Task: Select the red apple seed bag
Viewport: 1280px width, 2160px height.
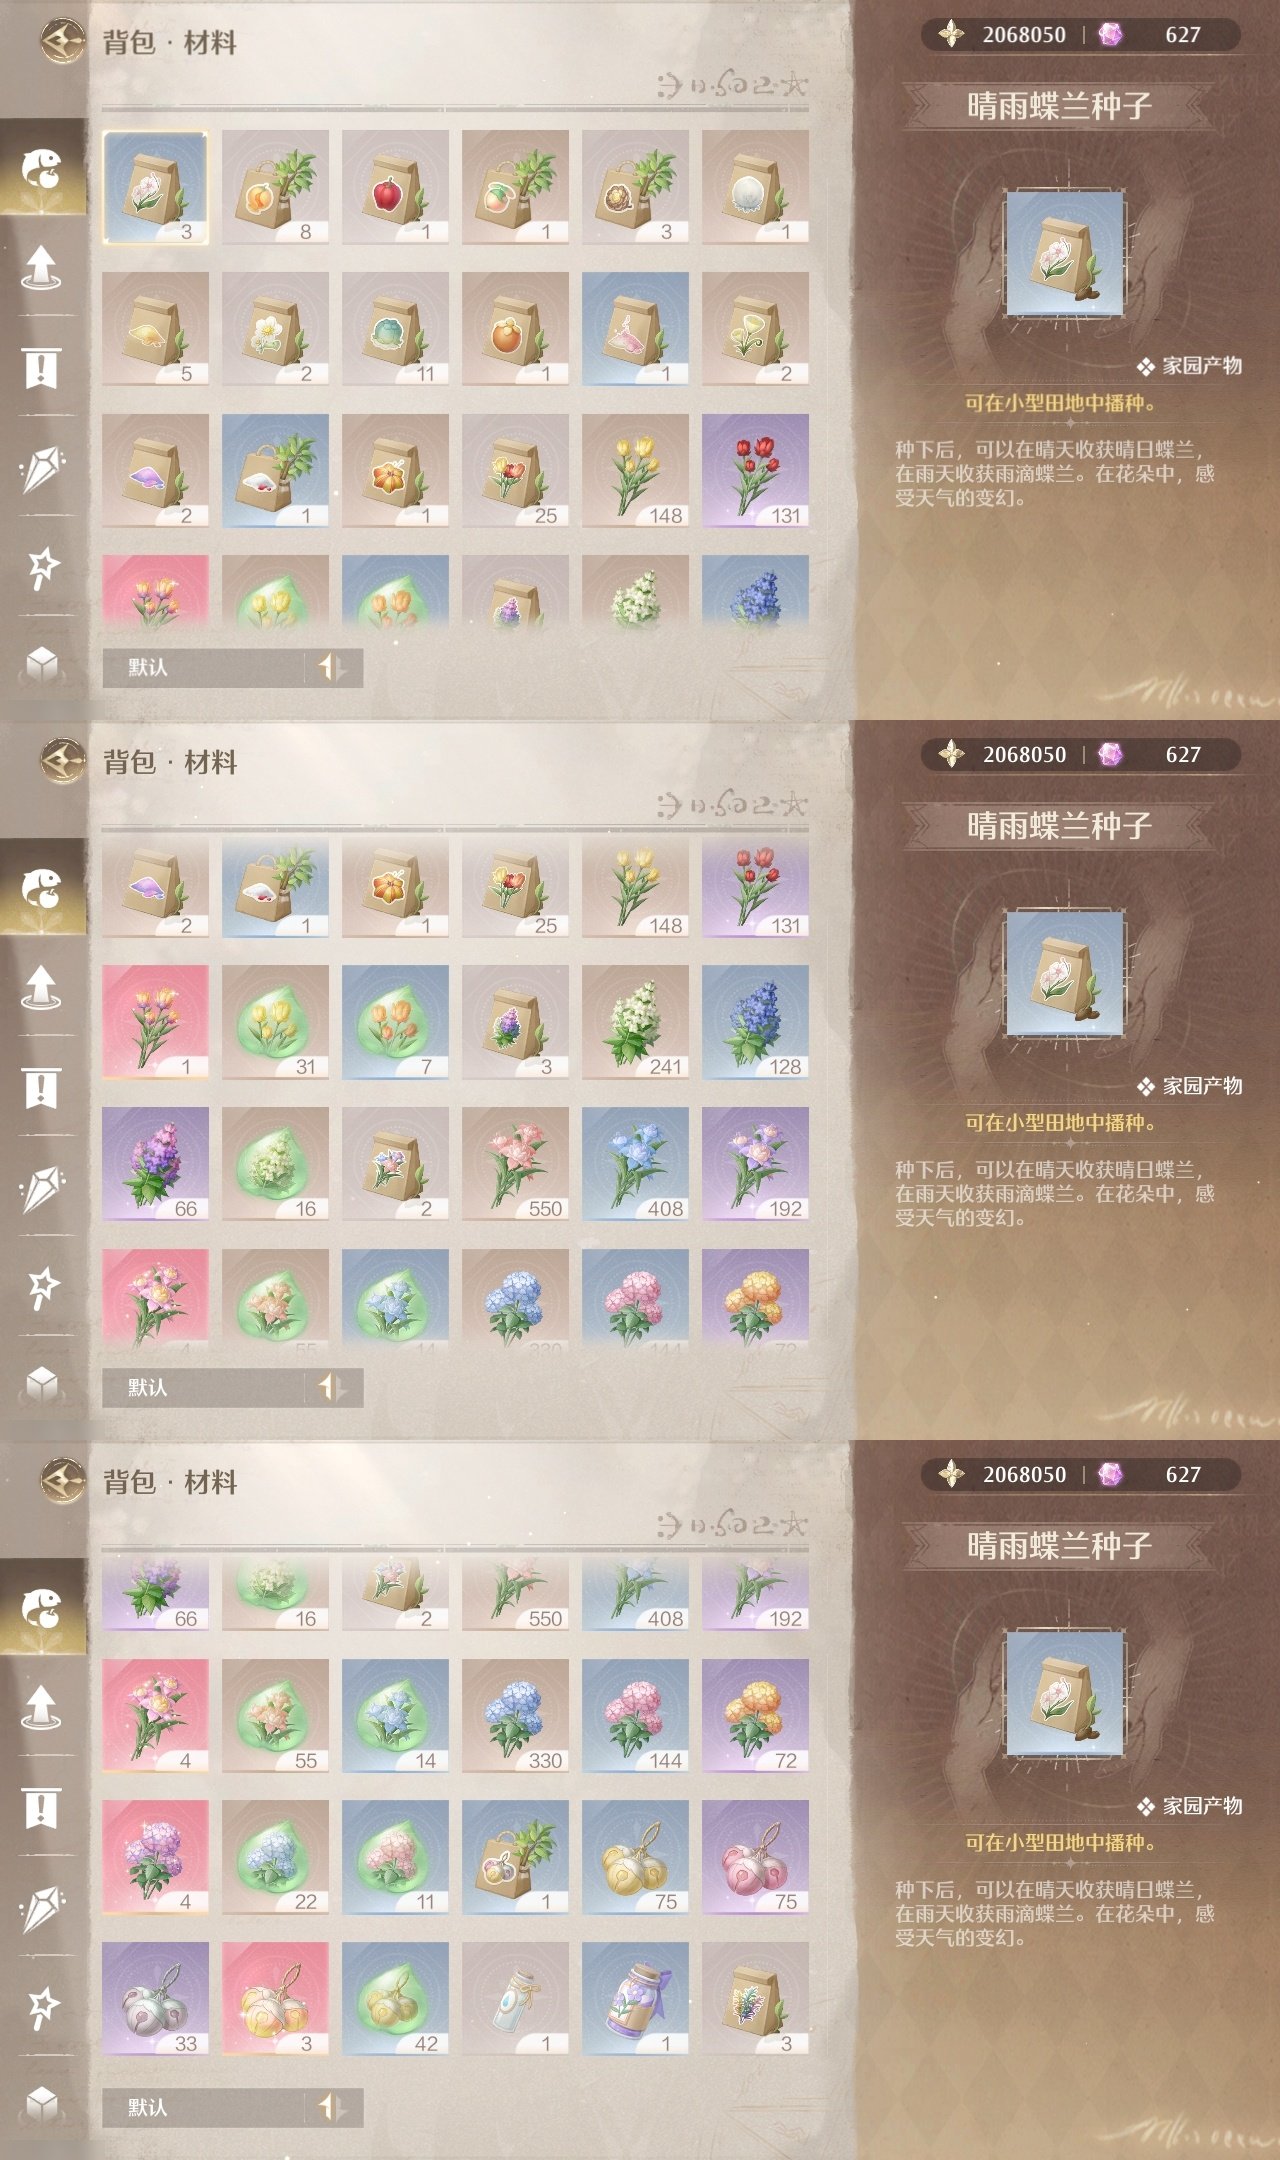Action: 395,187
